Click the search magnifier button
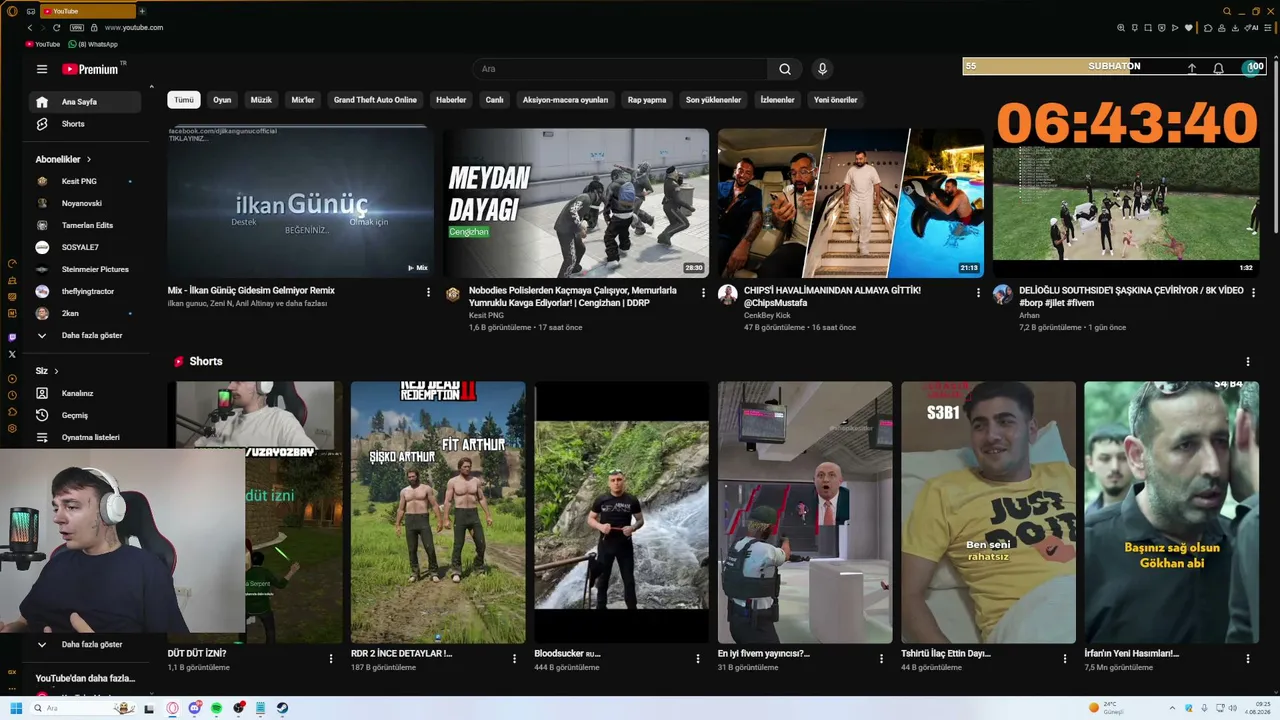Viewport: 1280px width, 720px height. tap(785, 69)
